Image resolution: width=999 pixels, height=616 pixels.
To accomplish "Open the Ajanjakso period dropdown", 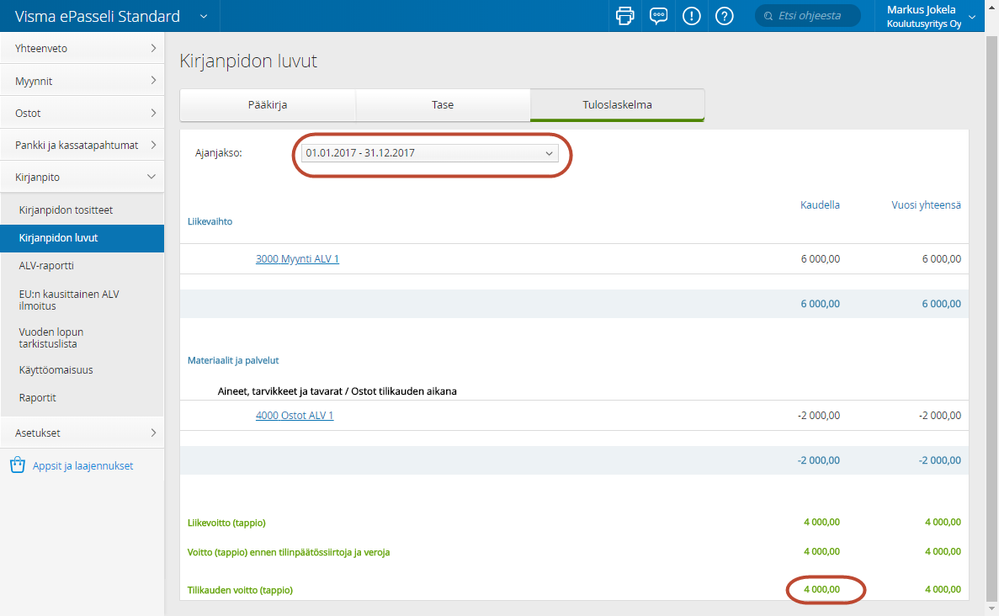I will (430, 153).
